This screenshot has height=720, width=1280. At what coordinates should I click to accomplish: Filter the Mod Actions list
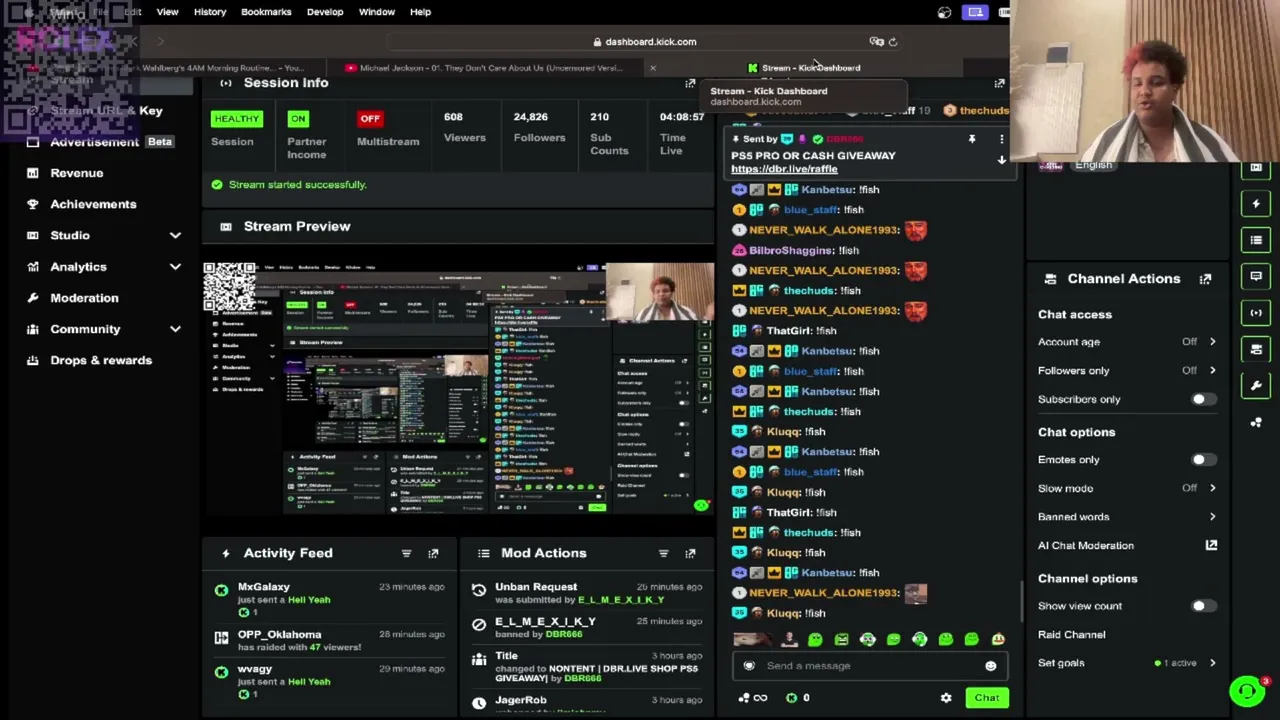(663, 553)
